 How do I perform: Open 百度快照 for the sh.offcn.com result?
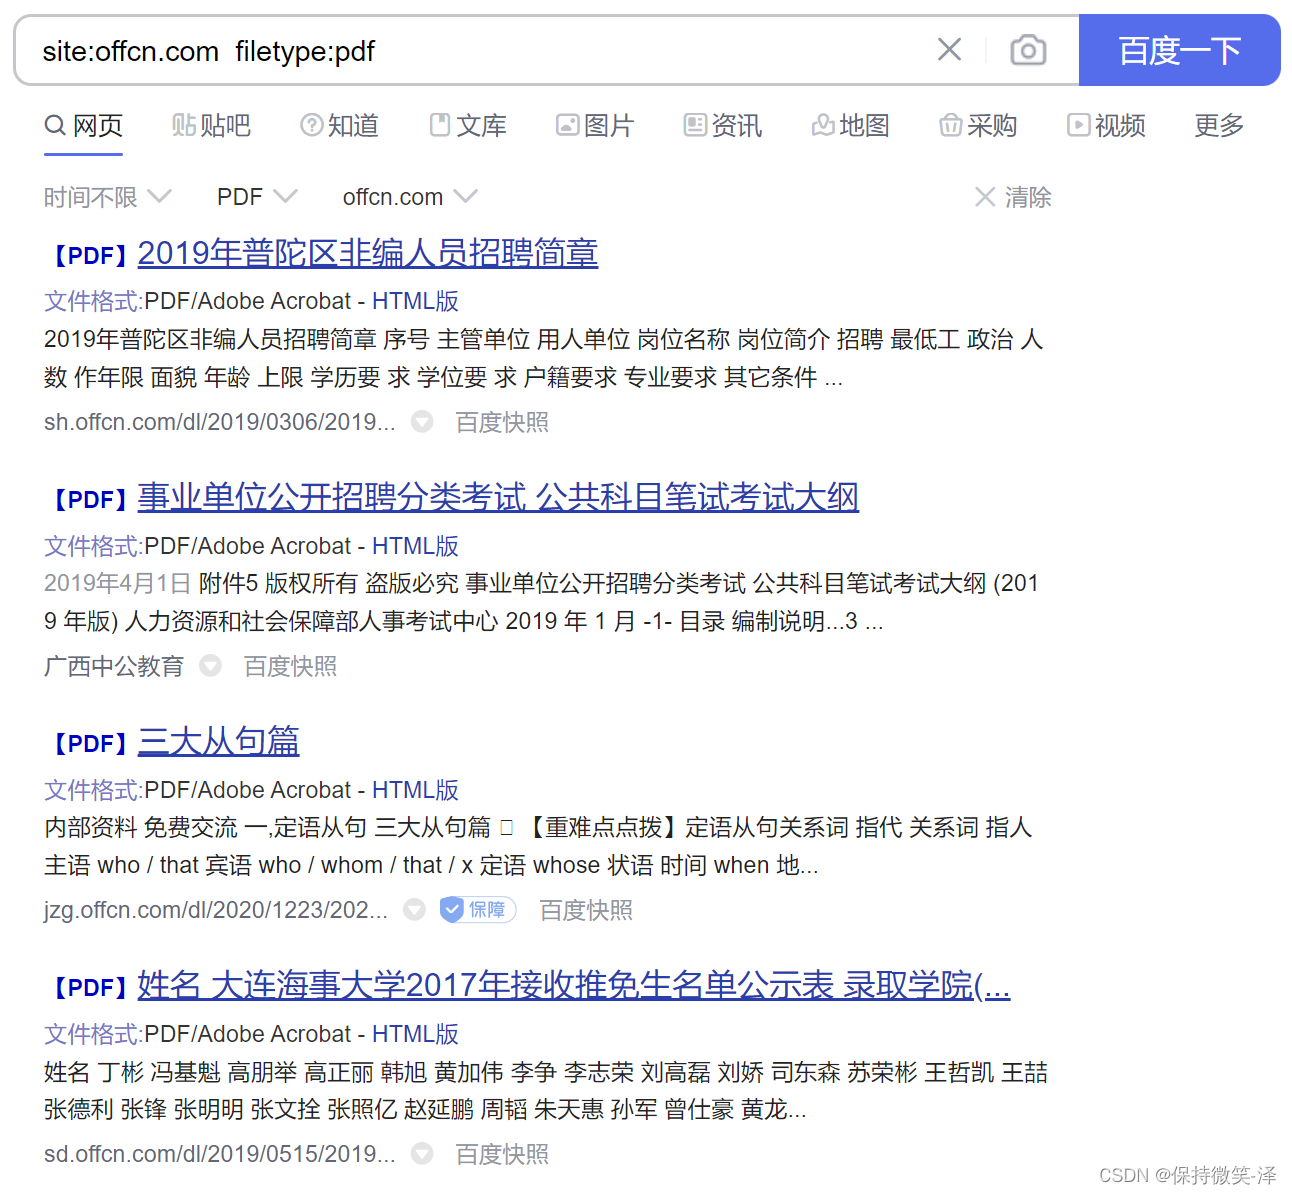pyautogui.click(x=502, y=422)
